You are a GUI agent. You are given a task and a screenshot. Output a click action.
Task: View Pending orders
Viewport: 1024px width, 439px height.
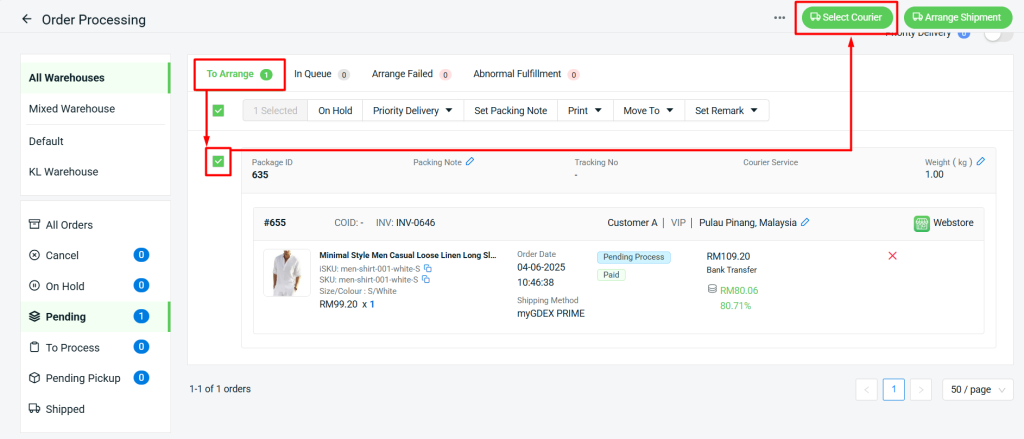tap(95, 317)
